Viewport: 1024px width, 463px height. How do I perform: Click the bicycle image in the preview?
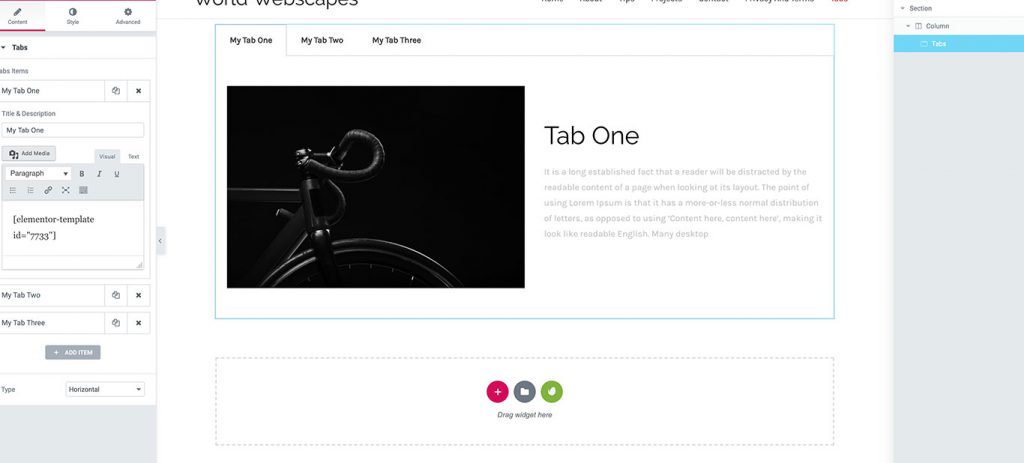click(376, 187)
